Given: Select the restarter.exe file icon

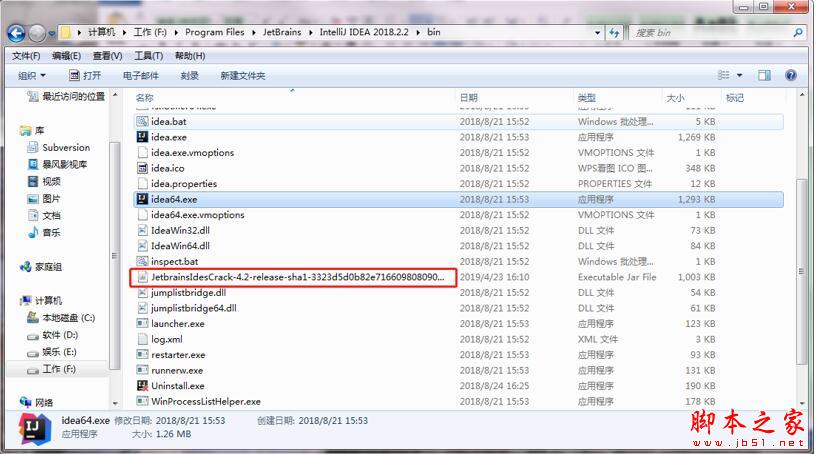Looking at the screenshot, I should (142, 355).
